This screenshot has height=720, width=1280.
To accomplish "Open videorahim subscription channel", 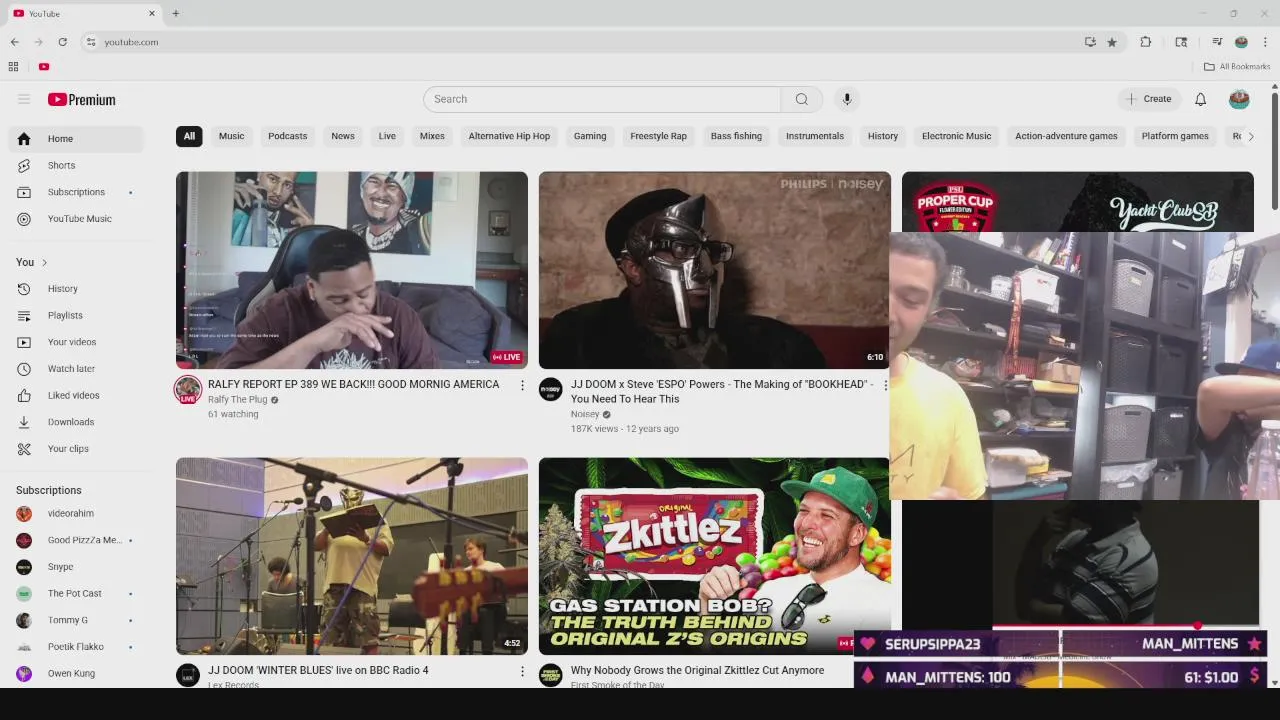I will tap(76, 513).
